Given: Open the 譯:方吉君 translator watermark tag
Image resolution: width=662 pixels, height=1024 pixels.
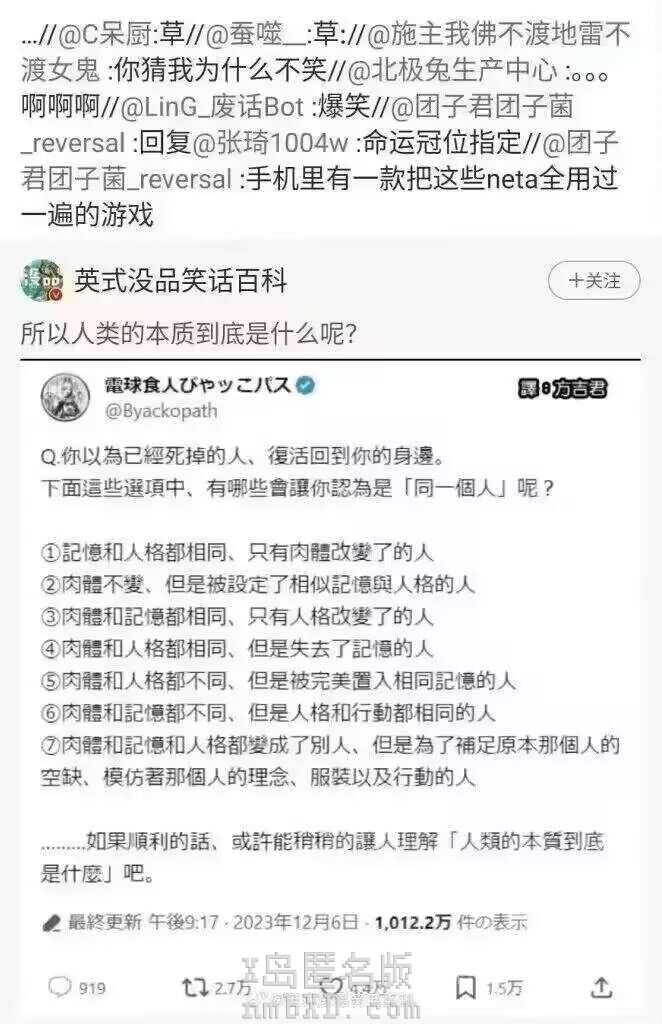Looking at the screenshot, I should click(x=562, y=389).
